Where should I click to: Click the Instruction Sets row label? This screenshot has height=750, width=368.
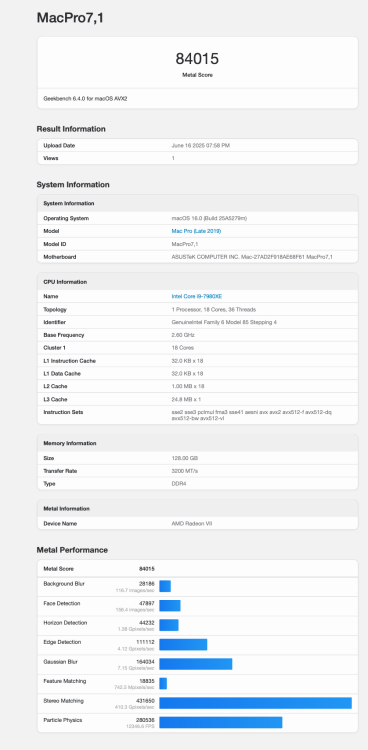point(63,412)
